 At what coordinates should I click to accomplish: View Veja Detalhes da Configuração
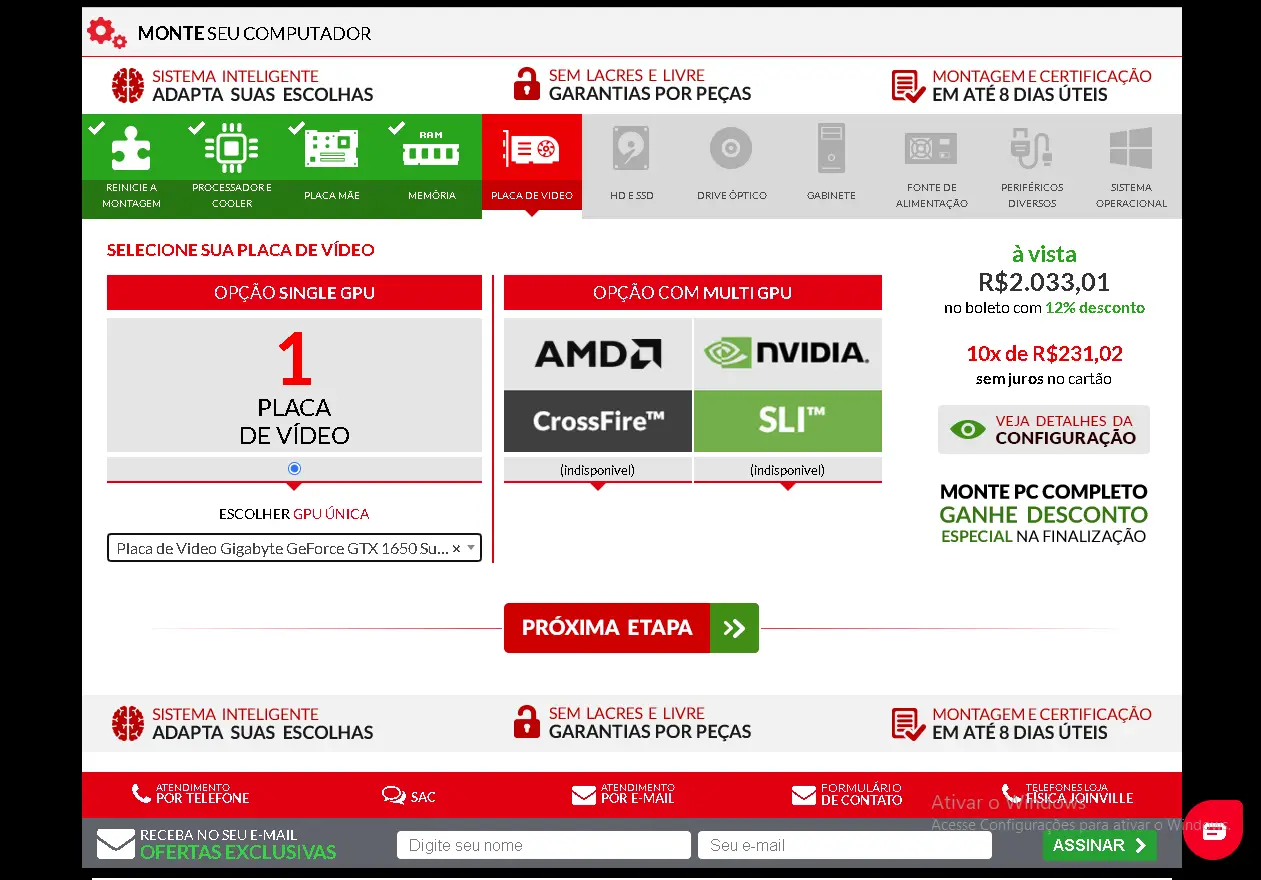click(1044, 429)
